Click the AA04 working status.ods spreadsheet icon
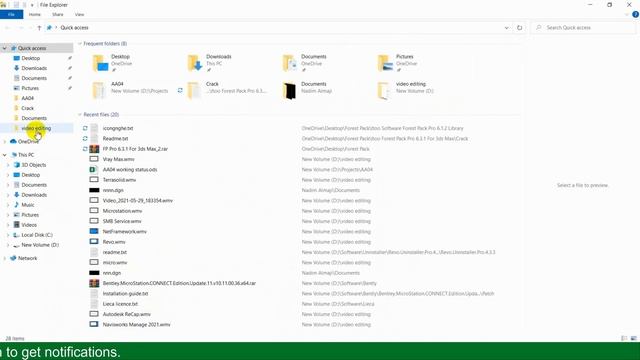 pyautogui.click(x=94, y=169)
